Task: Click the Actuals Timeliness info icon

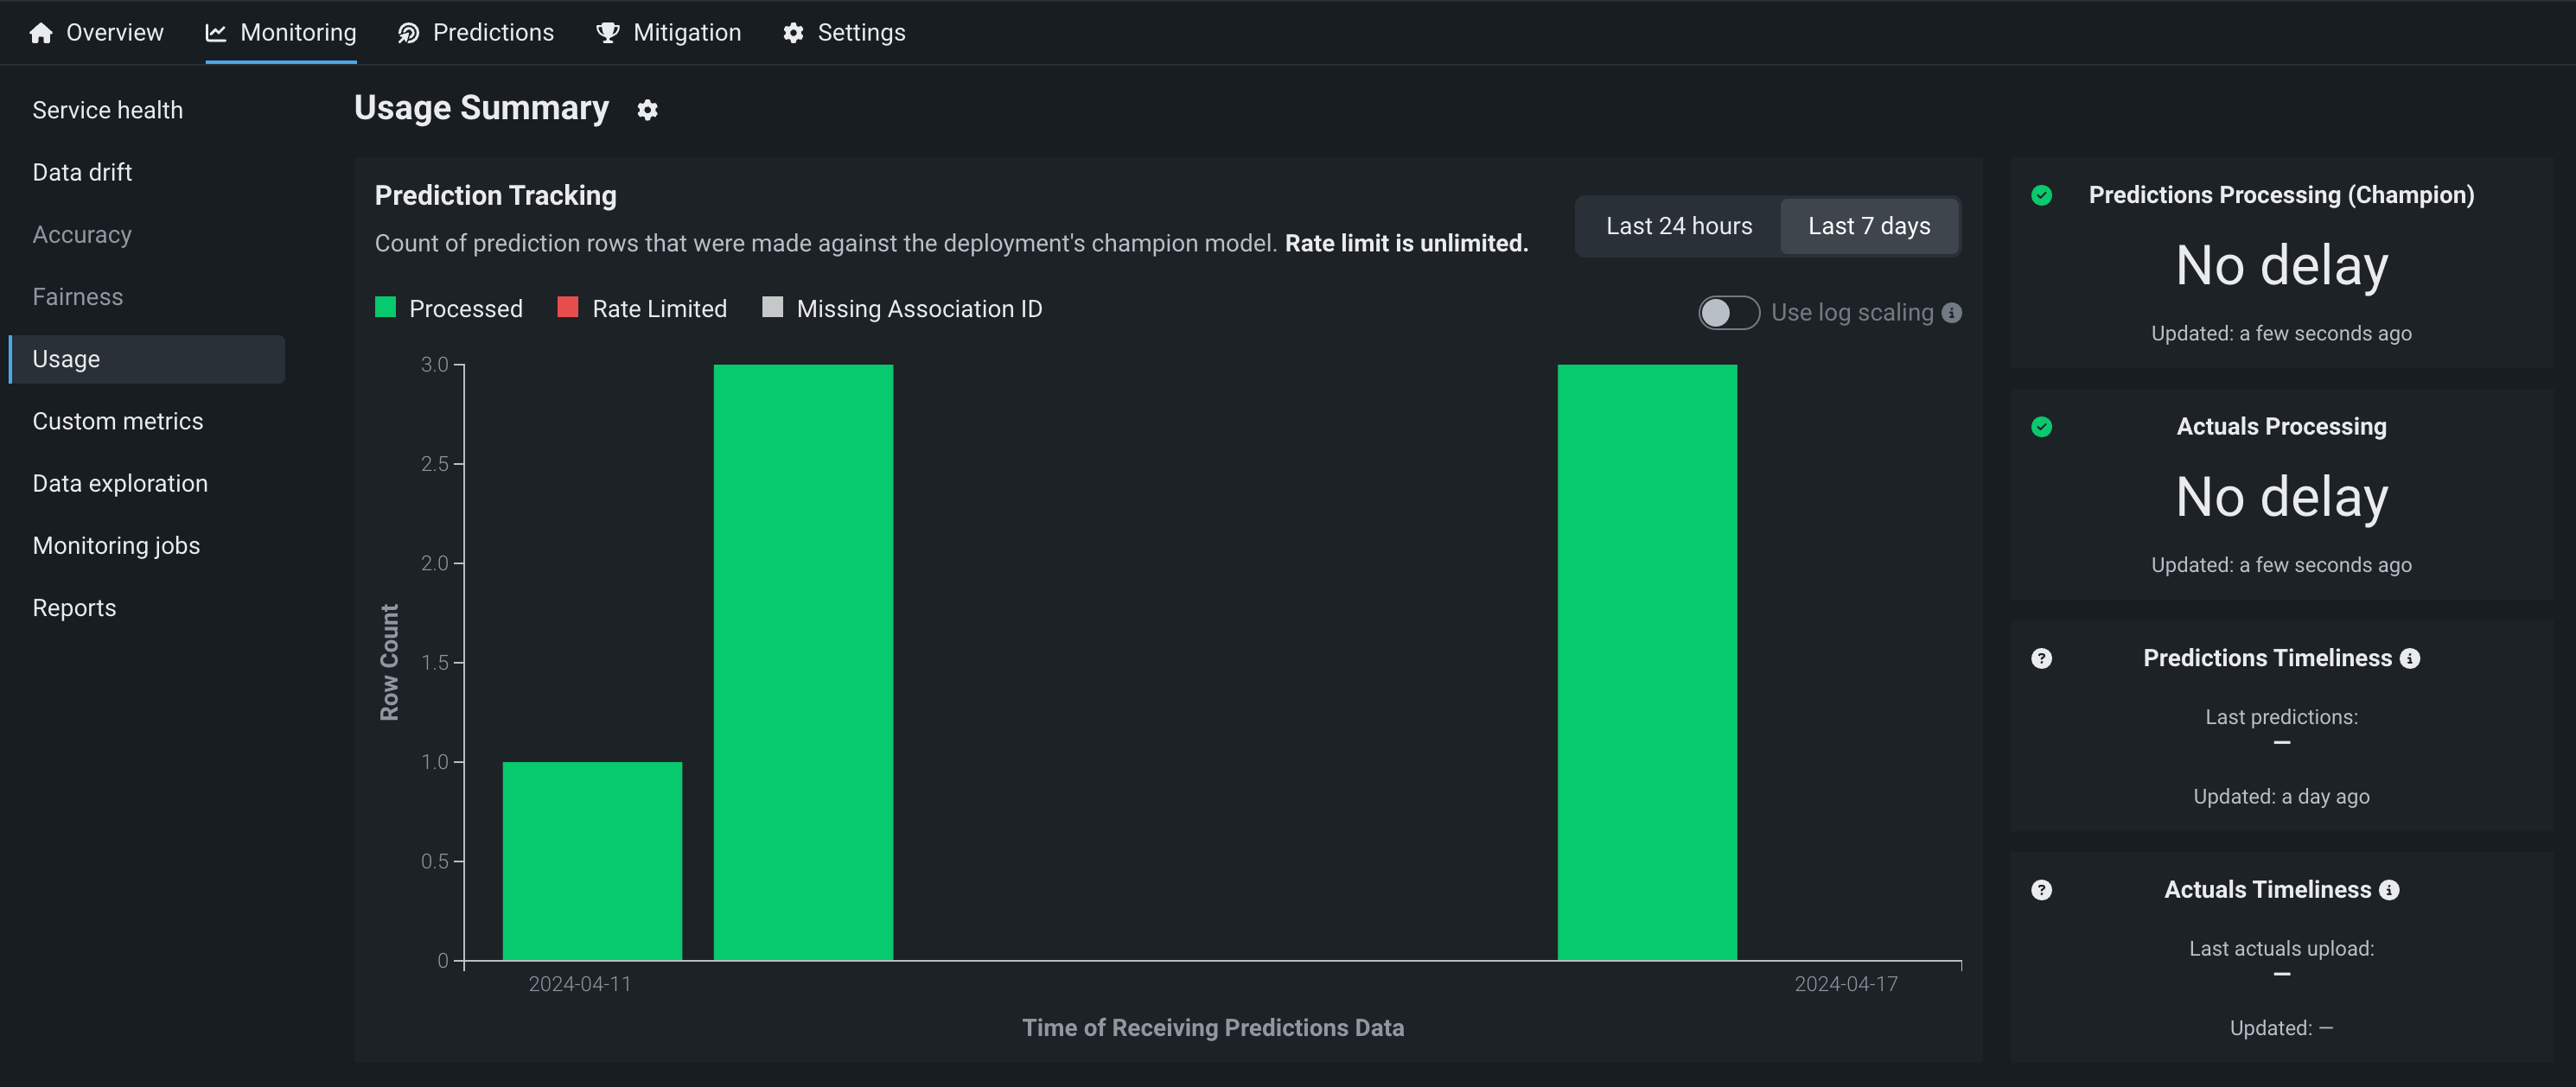Action: pos(2389,890)
